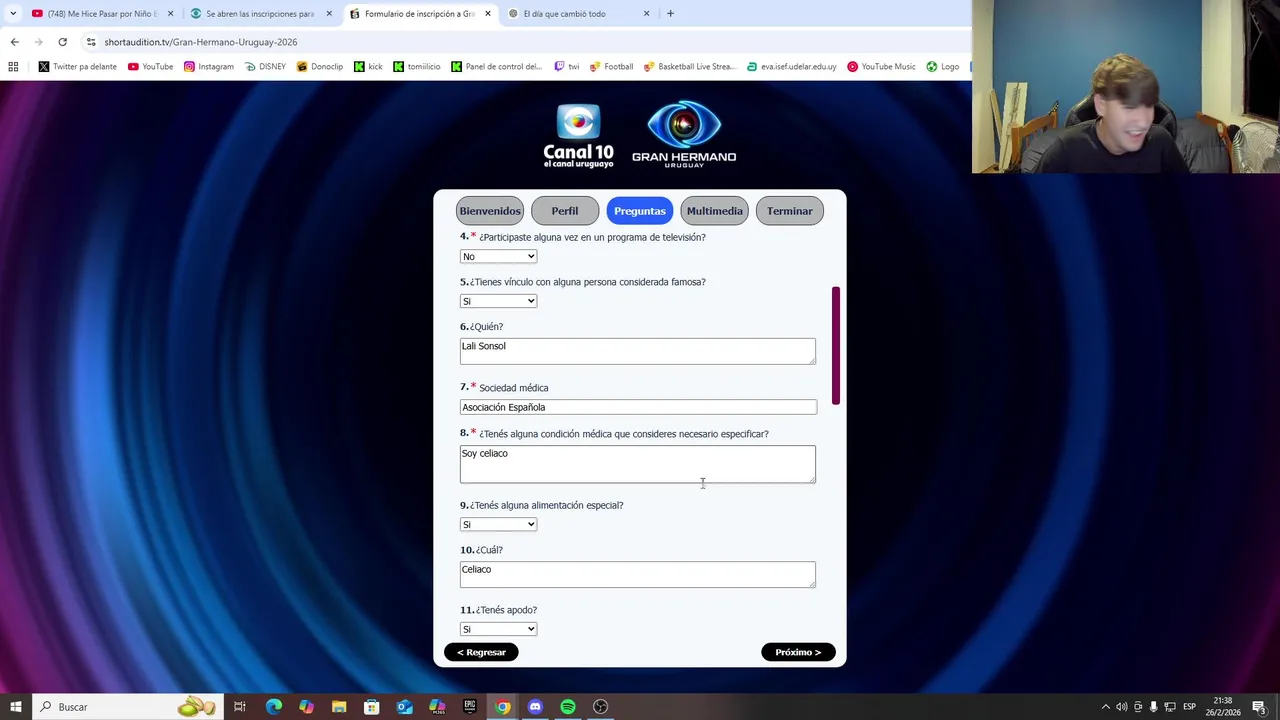
Task: Open Epic Games launcher from taskbar
Action: coord(469,707)
